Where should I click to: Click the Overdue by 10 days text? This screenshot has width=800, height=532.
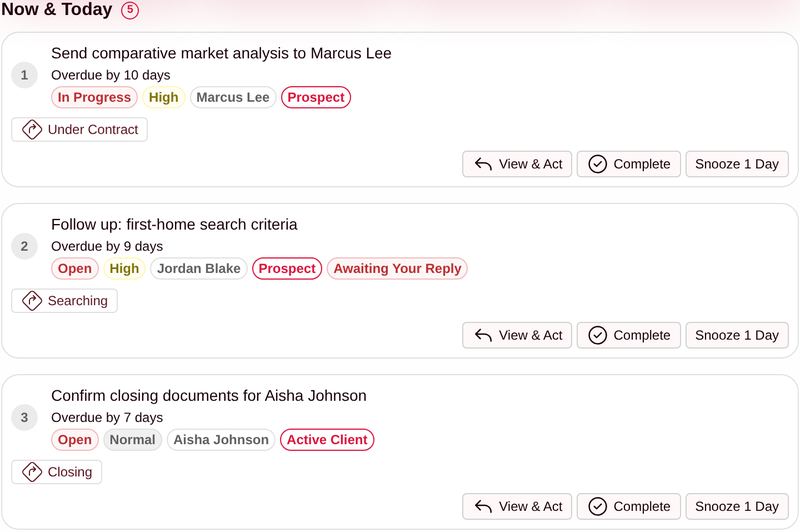tap(111, 75)
